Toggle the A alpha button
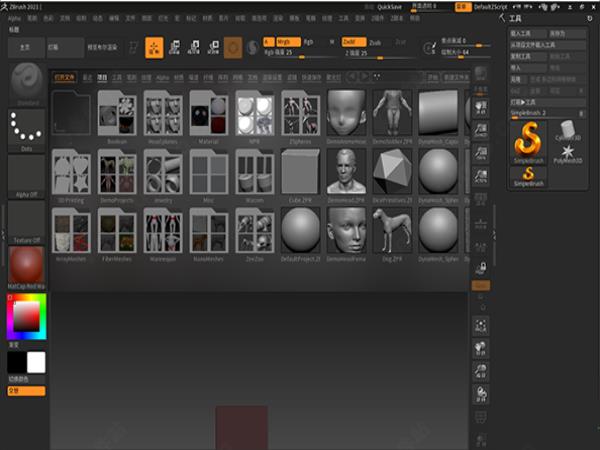This screenshot has width=600, height=450. coord(269,42)
